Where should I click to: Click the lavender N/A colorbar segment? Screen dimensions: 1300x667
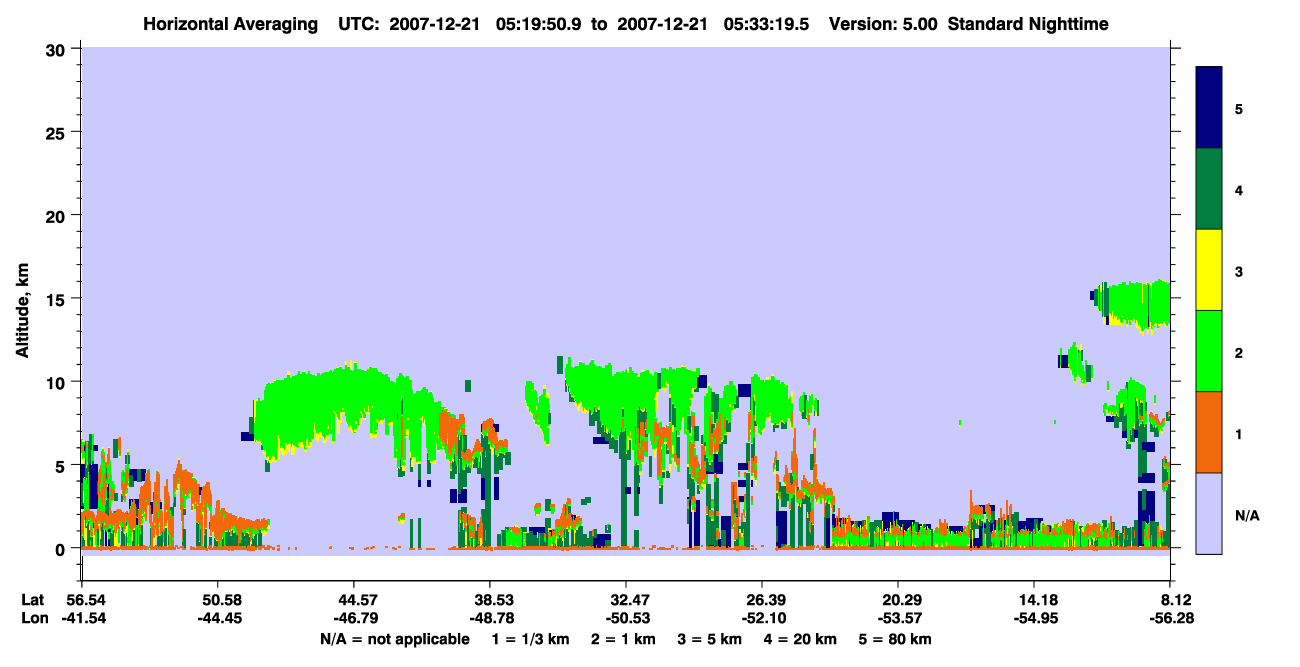(x=1209, y=513)
